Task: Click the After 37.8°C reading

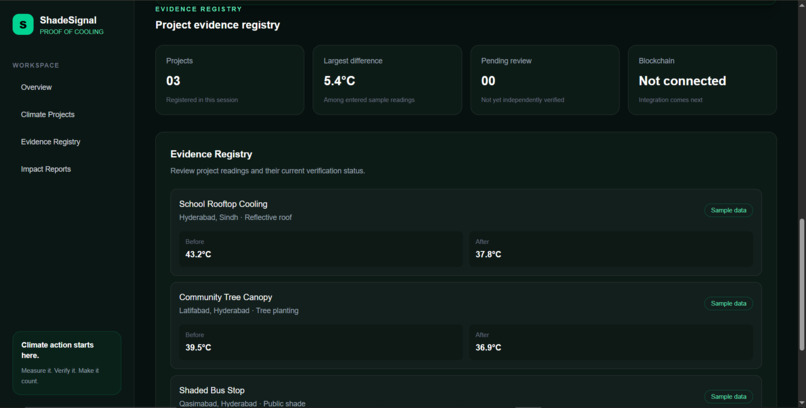Action: point(611,249)
